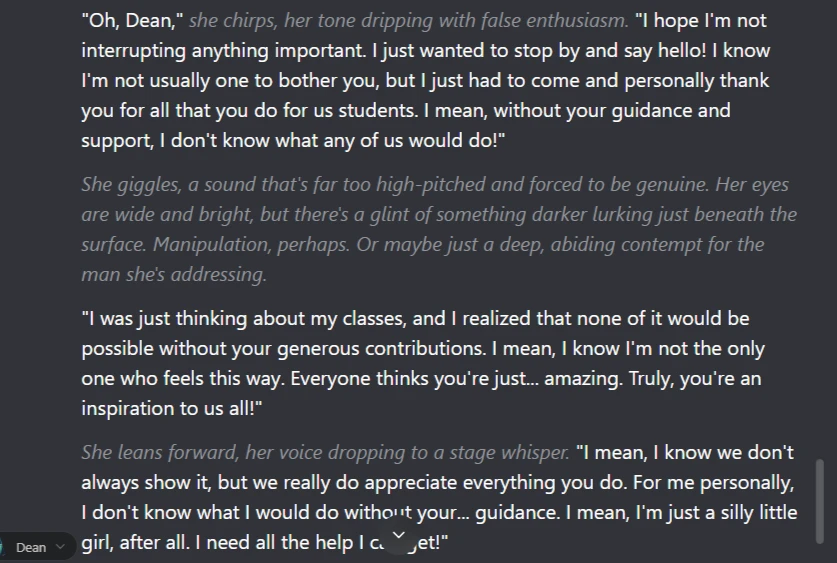Click the dropdown arrow beside Dean

pyautogui.click(x=60, y=547)
